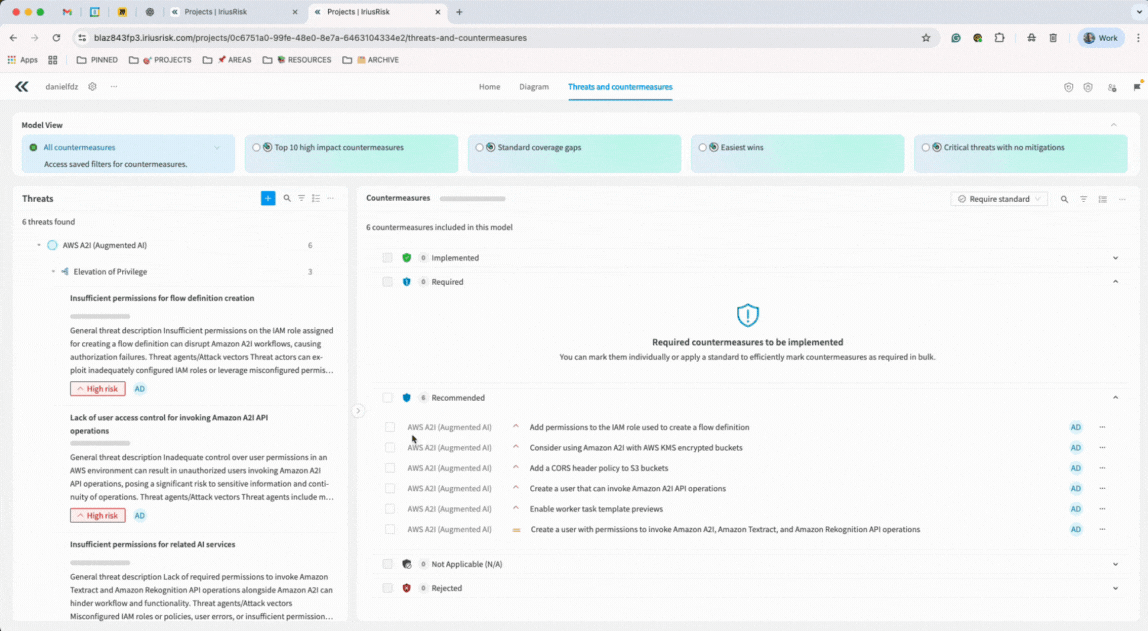Screen dimensions: 1148x631
Task: Open Threats panel more options ellipsis
Action: point(331,198)
